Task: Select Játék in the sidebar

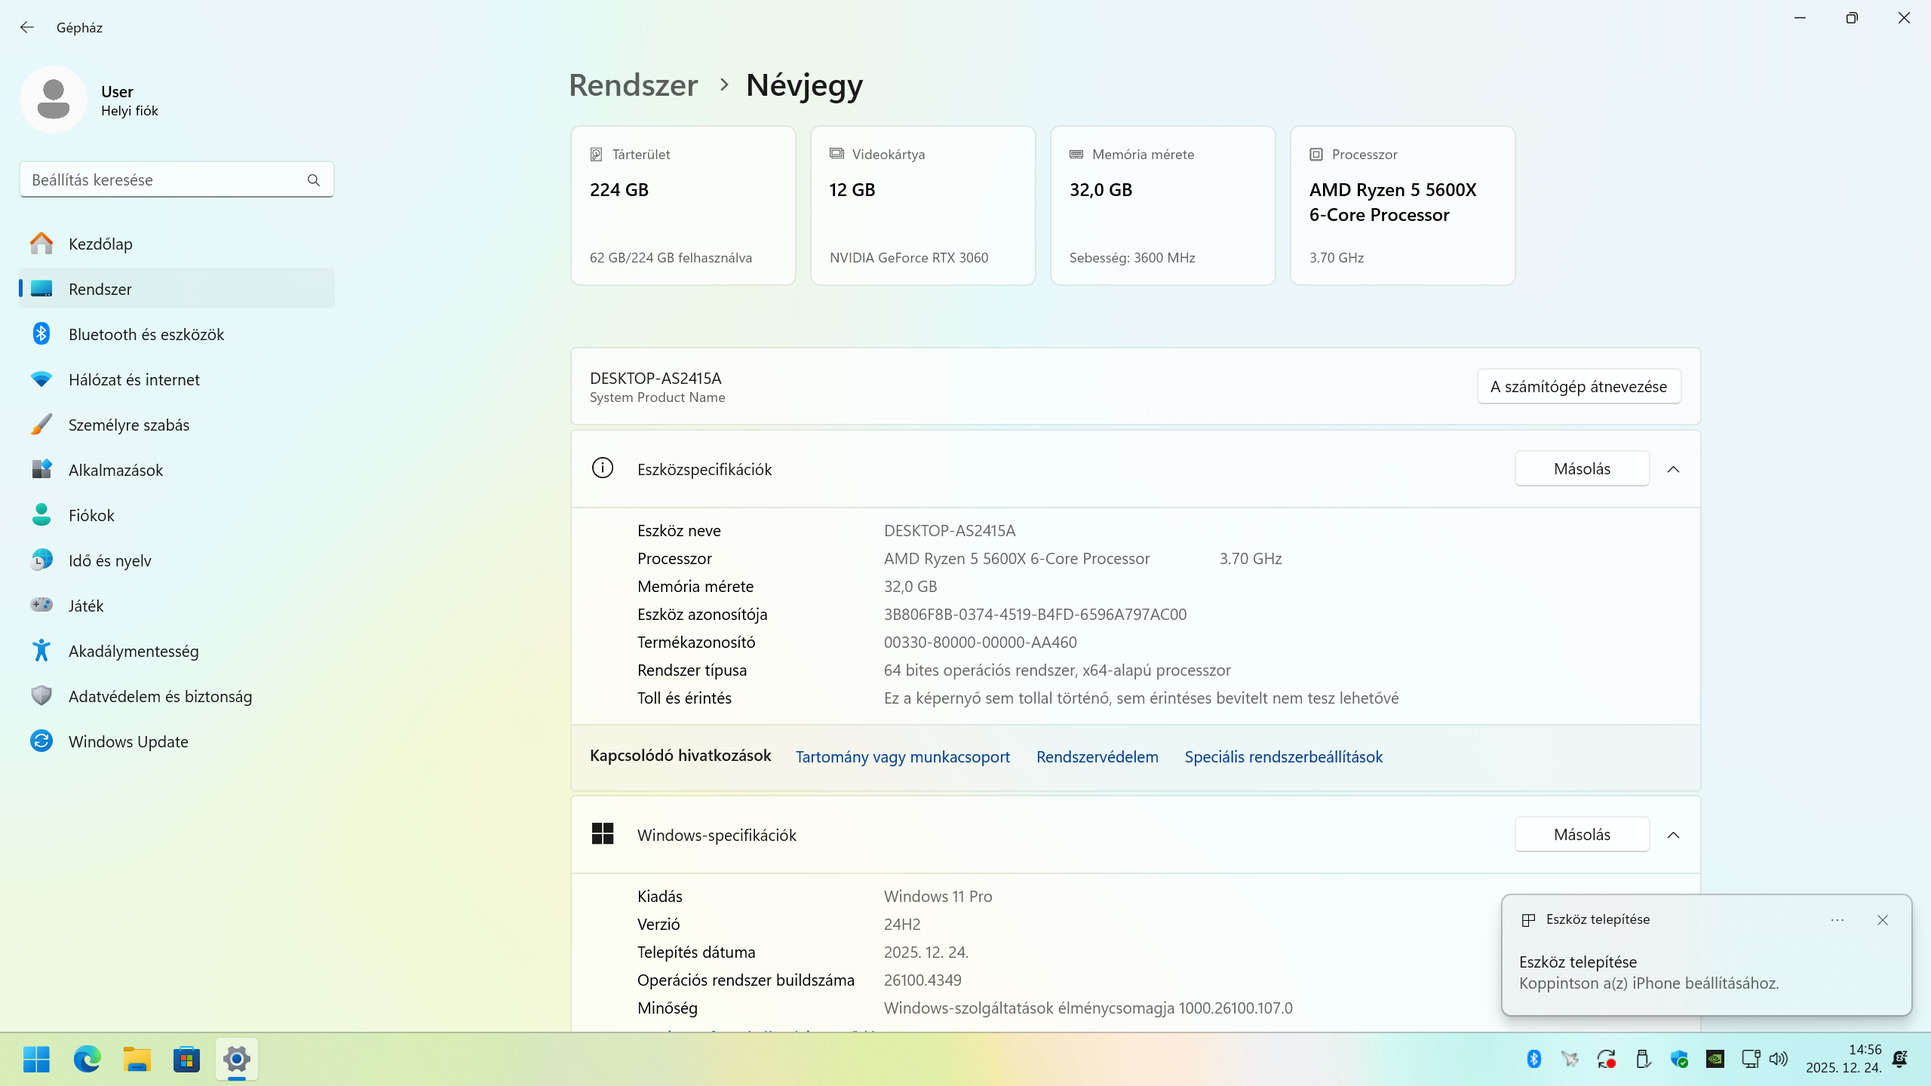Action: click(x=86, y=606)
